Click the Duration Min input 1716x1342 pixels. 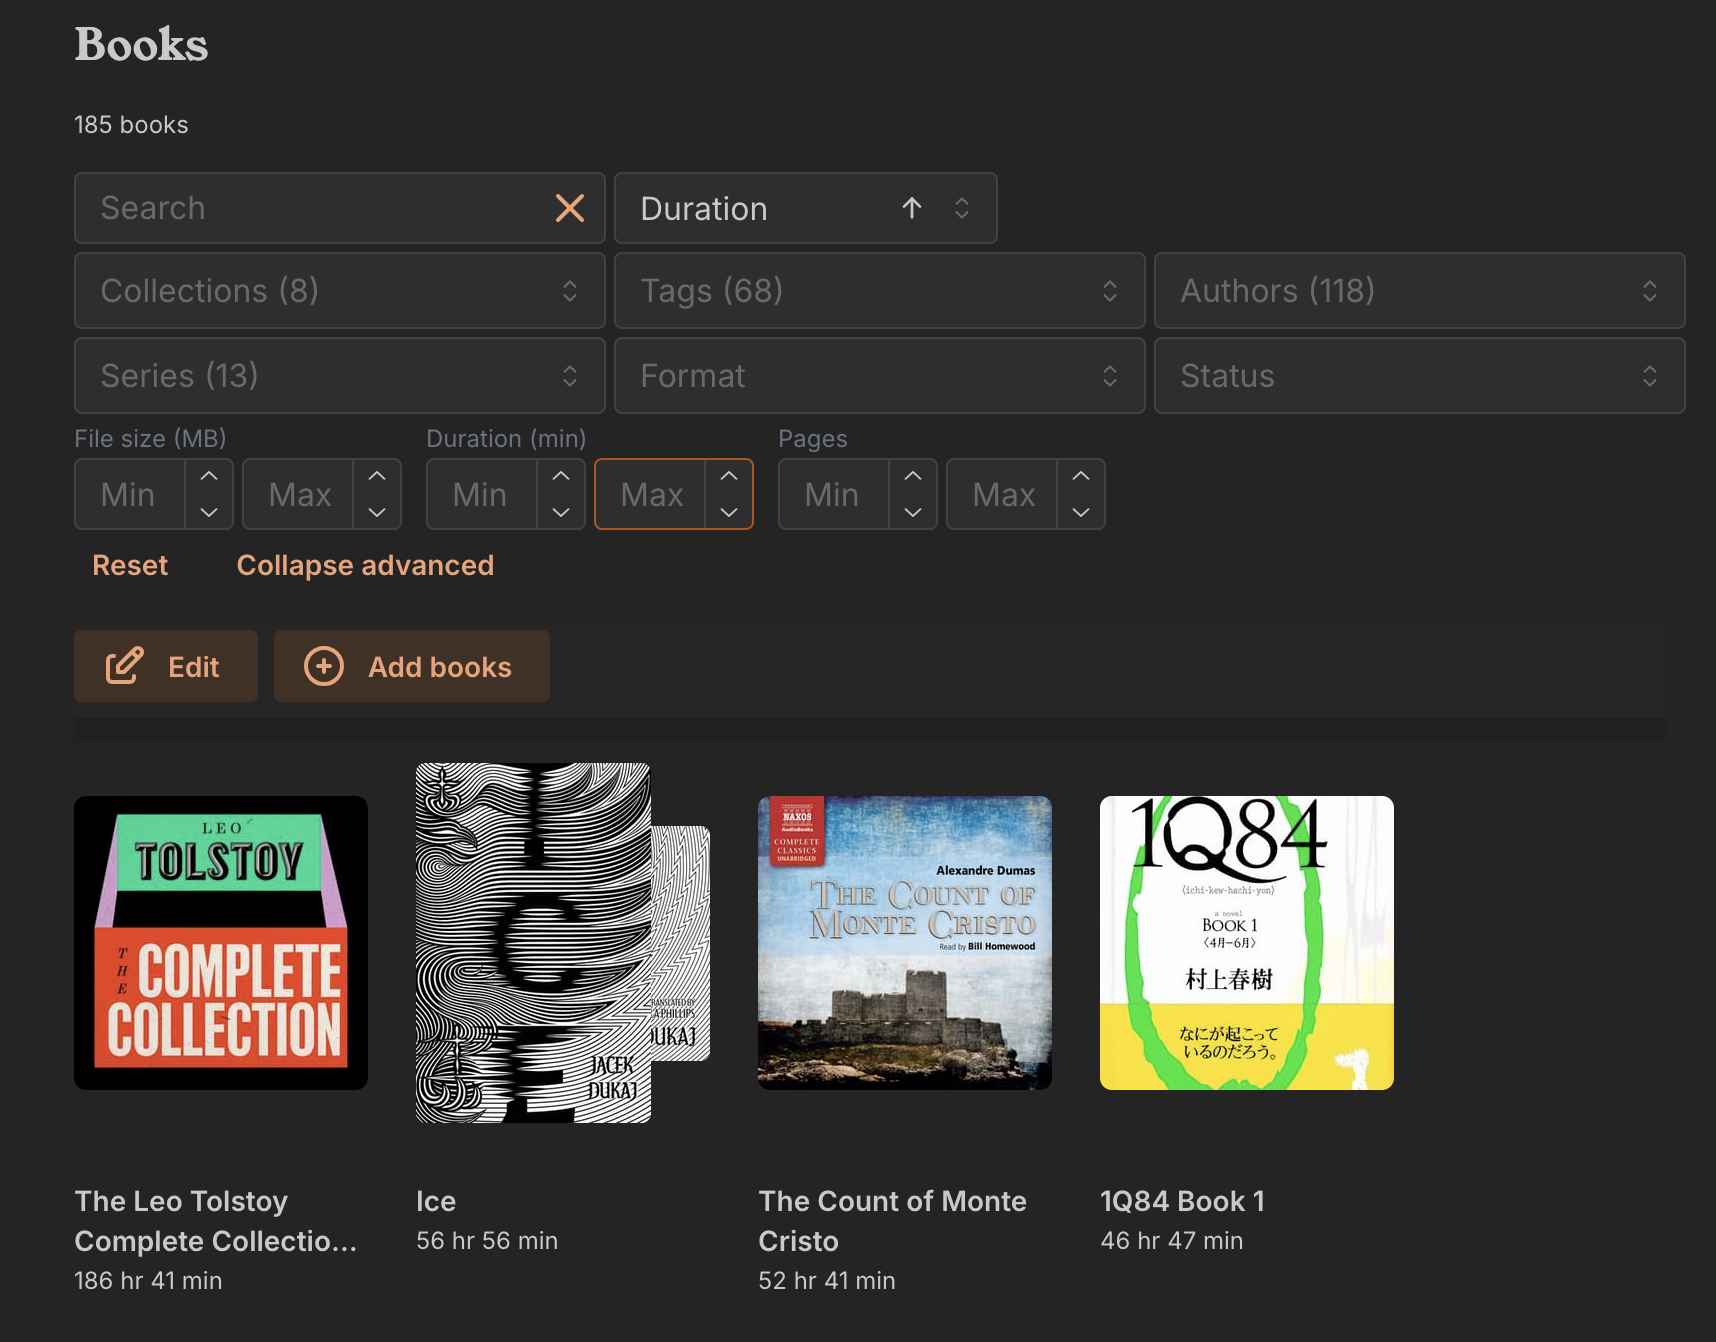(482, 494)
